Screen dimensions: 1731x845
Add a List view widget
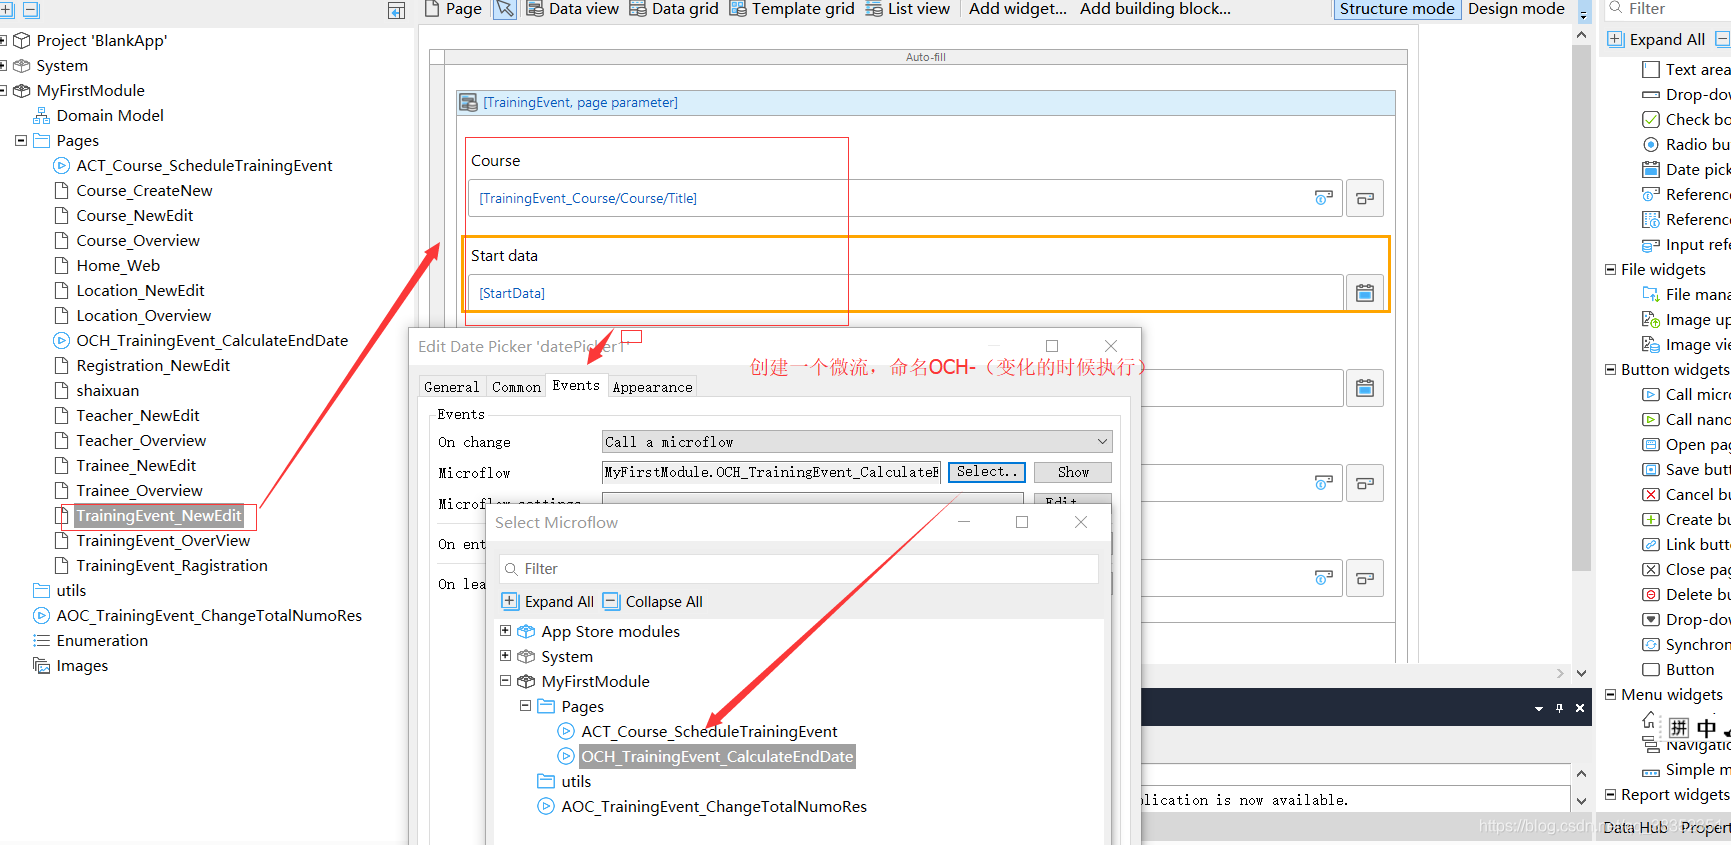tap(908, 9)
